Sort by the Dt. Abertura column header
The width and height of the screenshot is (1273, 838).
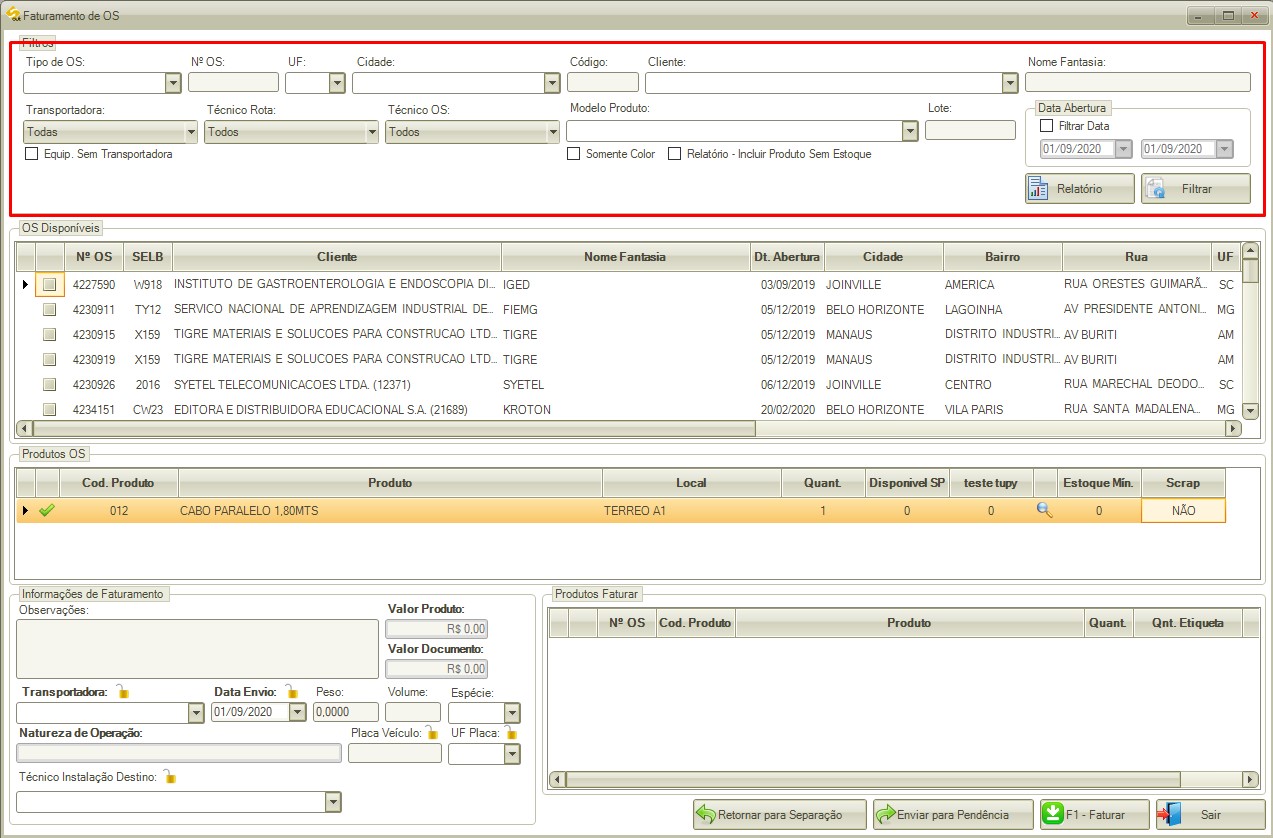[787, 257]
